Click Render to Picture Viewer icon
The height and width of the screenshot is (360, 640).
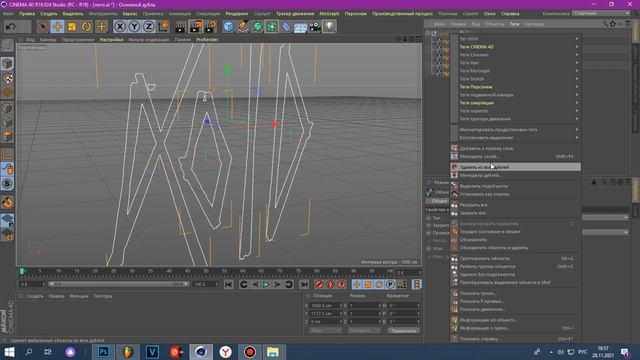[x=196, y=27]
